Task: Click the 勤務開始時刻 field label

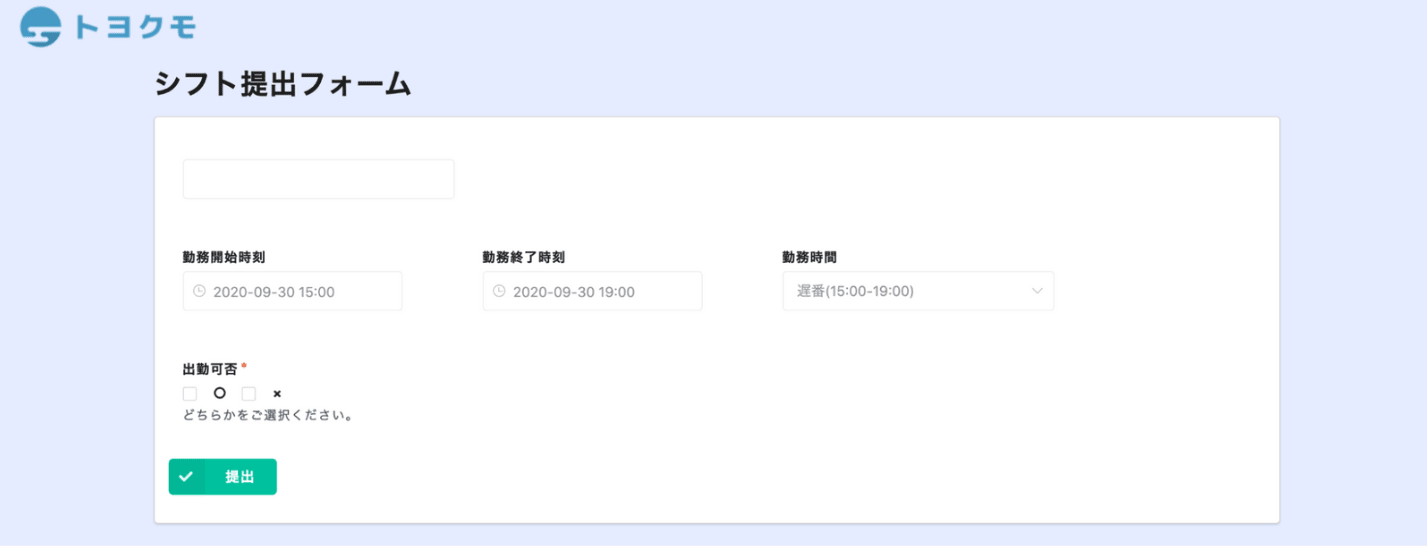Action: (224, 257)
